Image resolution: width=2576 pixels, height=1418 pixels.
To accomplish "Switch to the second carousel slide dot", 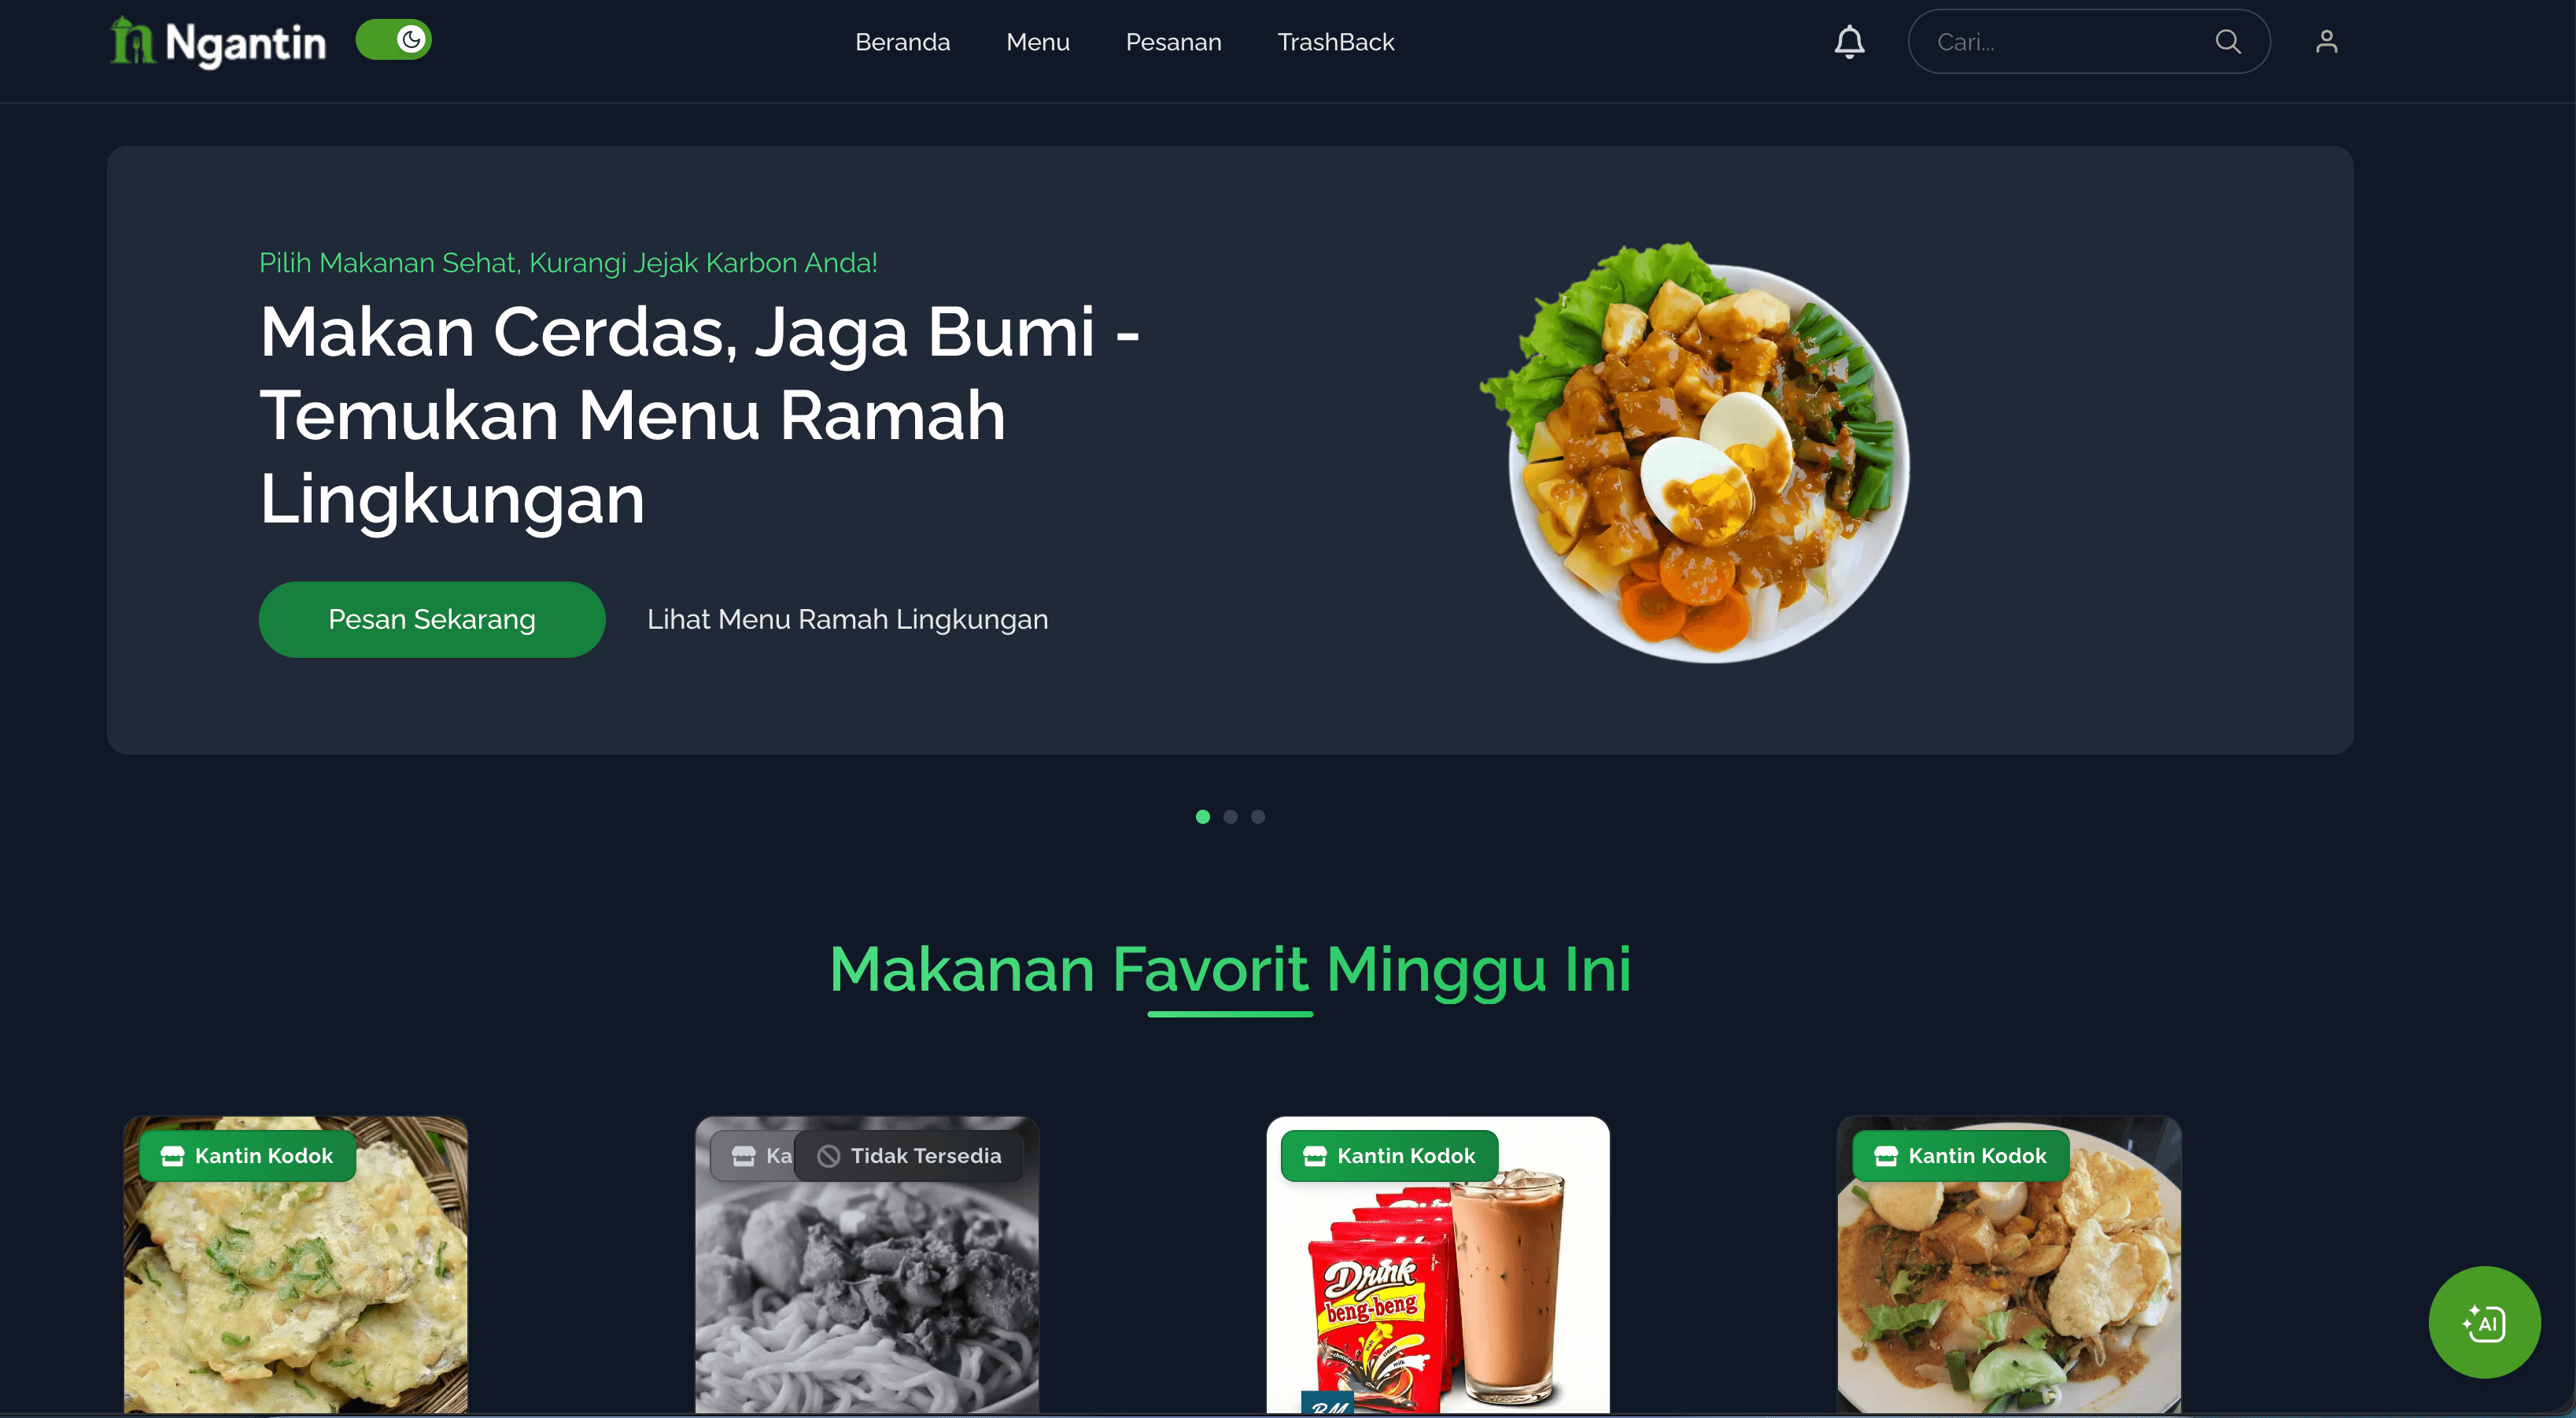I will point(1230,817).
